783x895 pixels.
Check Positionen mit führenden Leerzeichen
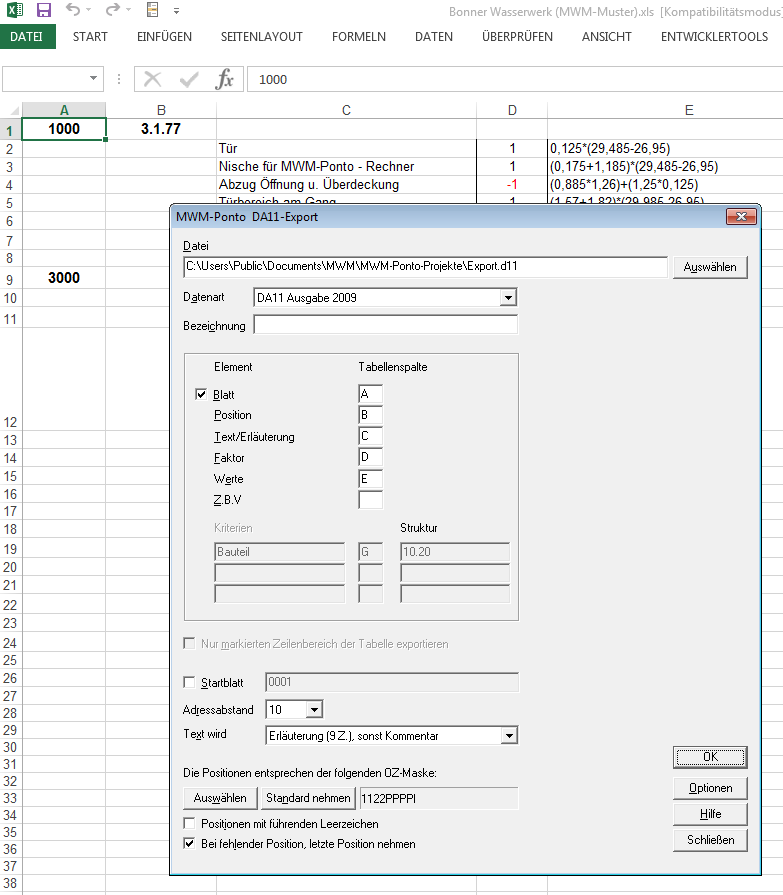pyautogui.click(x=191, y=823)
